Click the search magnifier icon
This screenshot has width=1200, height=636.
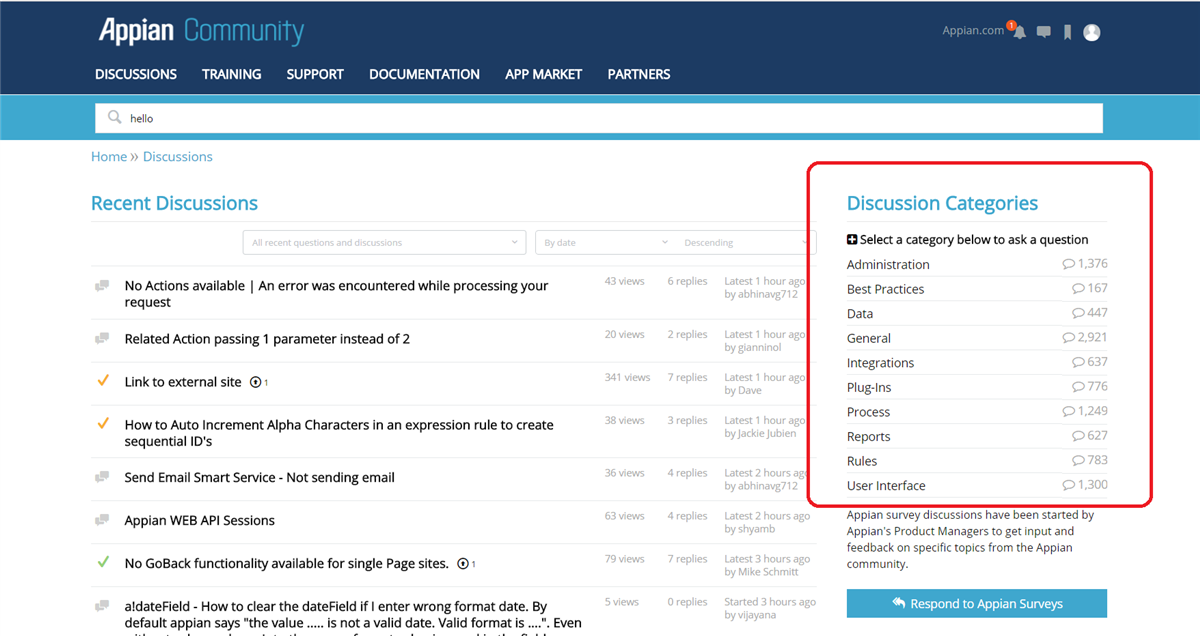(x=115, y=117)
